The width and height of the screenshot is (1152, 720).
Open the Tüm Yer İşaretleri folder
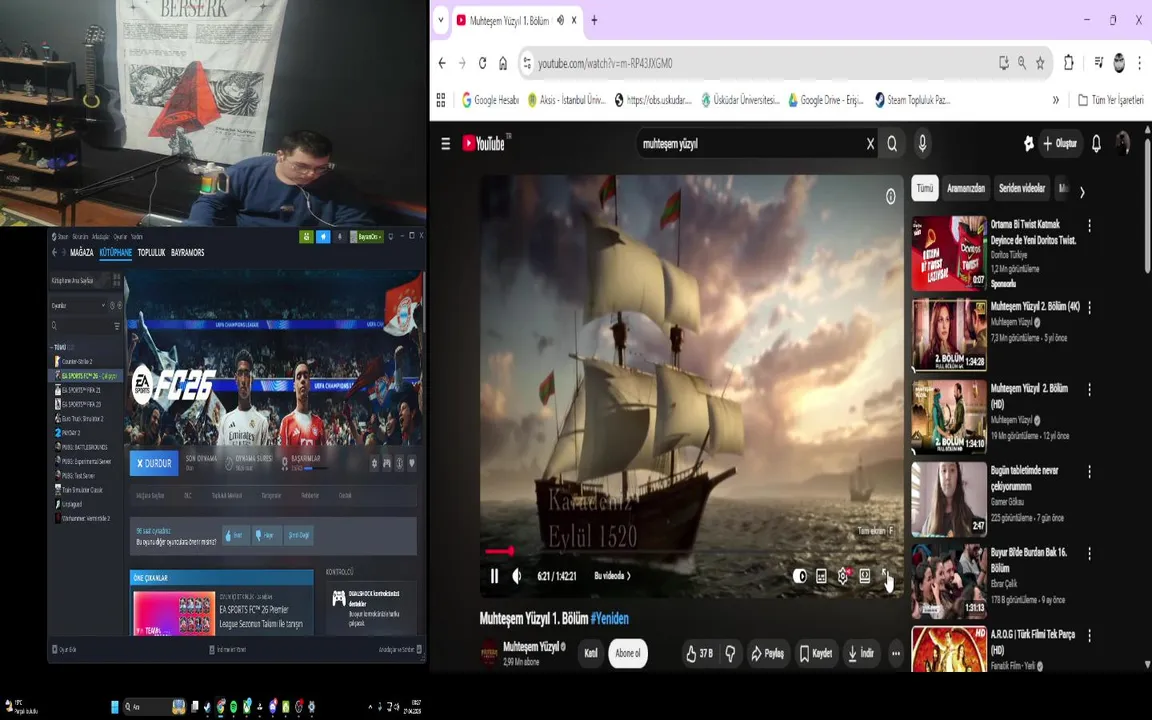click(x=1110, y=100)
